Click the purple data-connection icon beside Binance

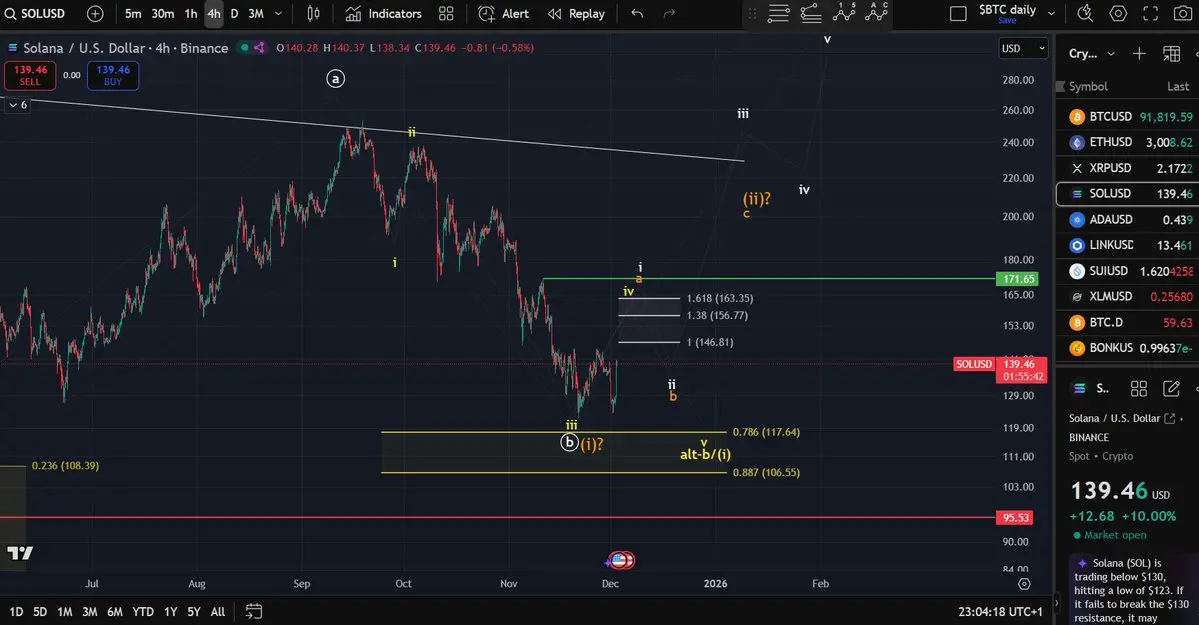260,47
